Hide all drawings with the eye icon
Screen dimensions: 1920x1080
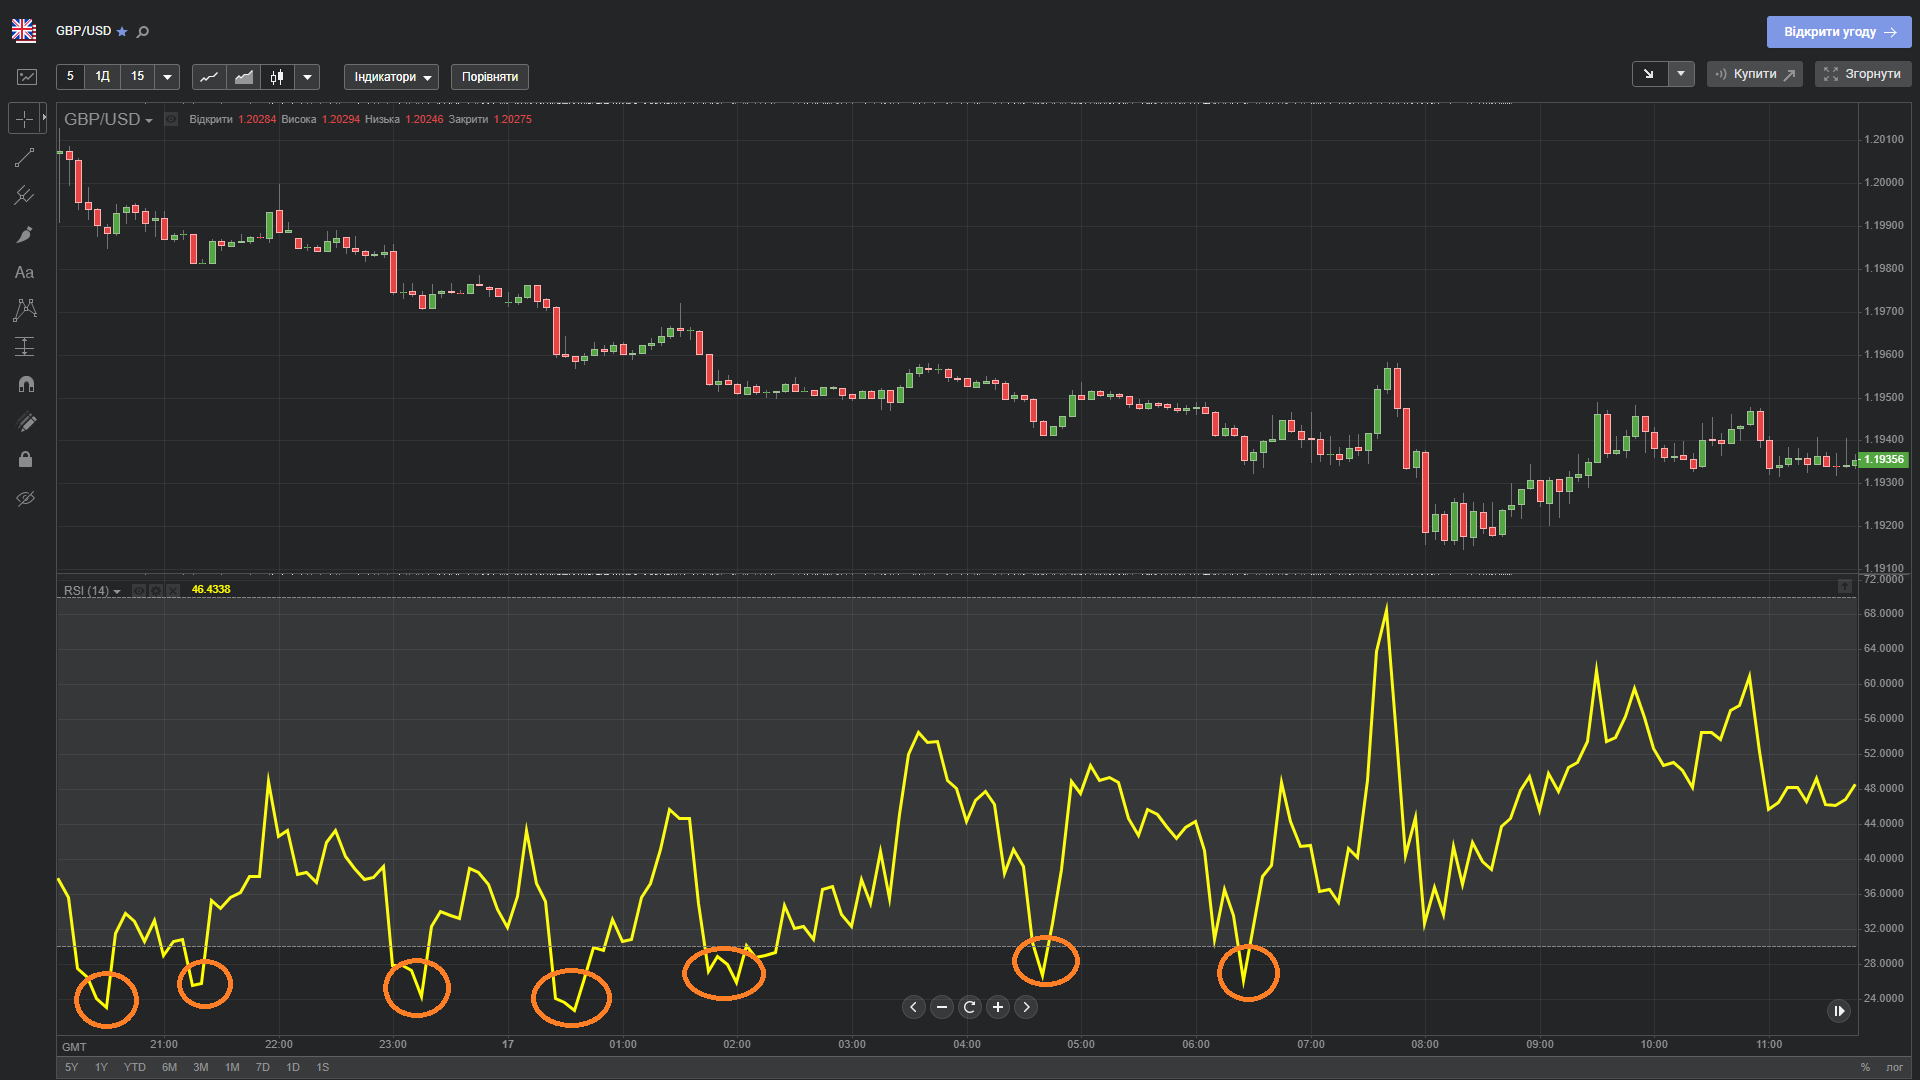tap(25, 498)
